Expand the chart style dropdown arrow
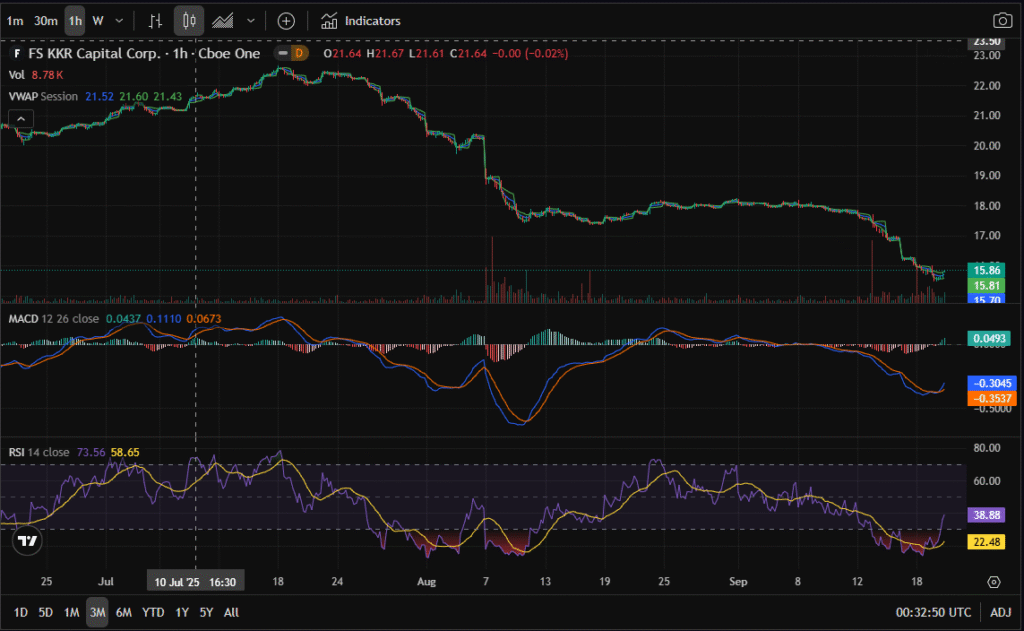The width and height of the screenshot is (1024, 631). [x=250, y=20]
